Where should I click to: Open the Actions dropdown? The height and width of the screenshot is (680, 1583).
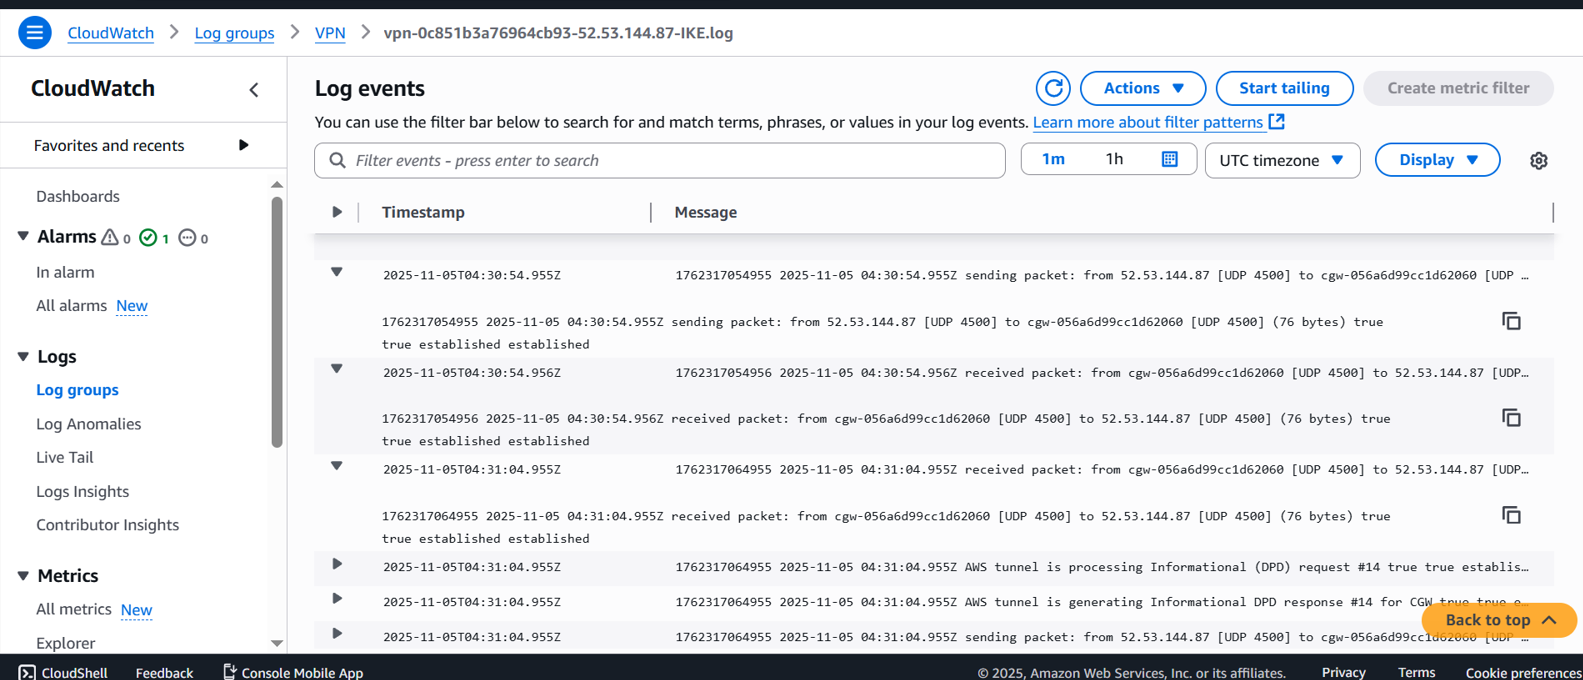[1143, 88]
